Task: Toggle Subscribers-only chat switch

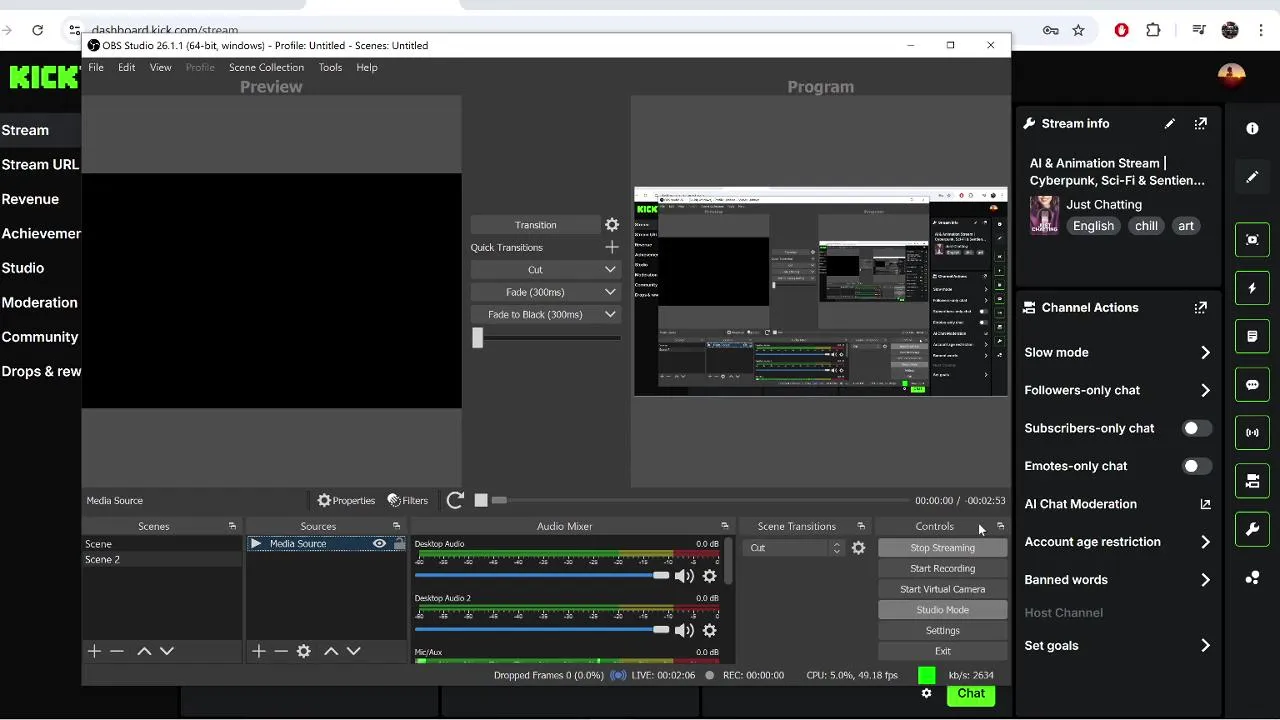Action: (x=1197, y=428)
